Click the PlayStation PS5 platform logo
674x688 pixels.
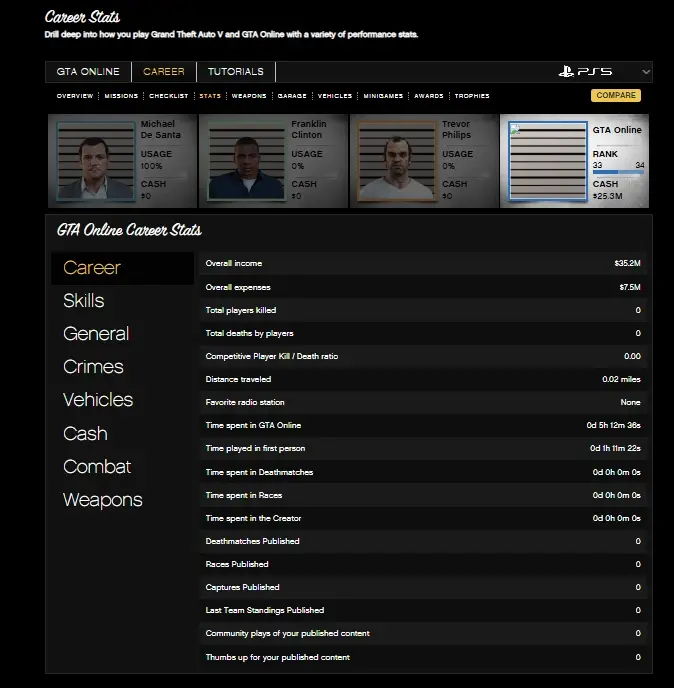pos(585,72)
